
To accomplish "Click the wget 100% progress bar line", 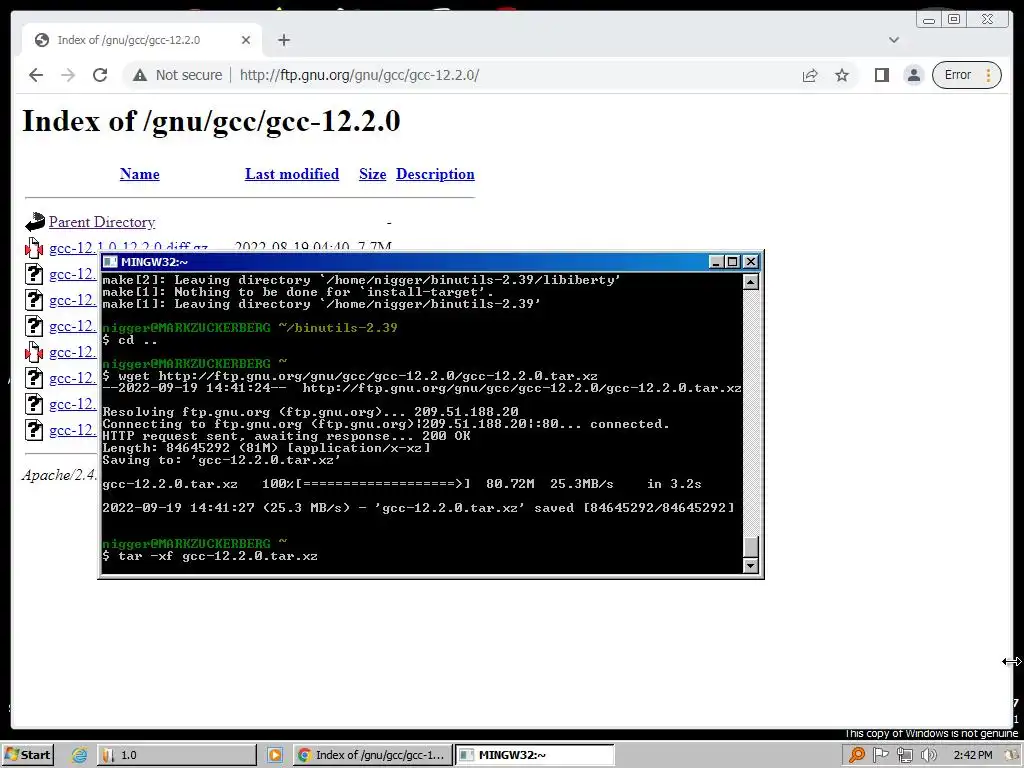I will pyautogui.click(x=402, y=484).
